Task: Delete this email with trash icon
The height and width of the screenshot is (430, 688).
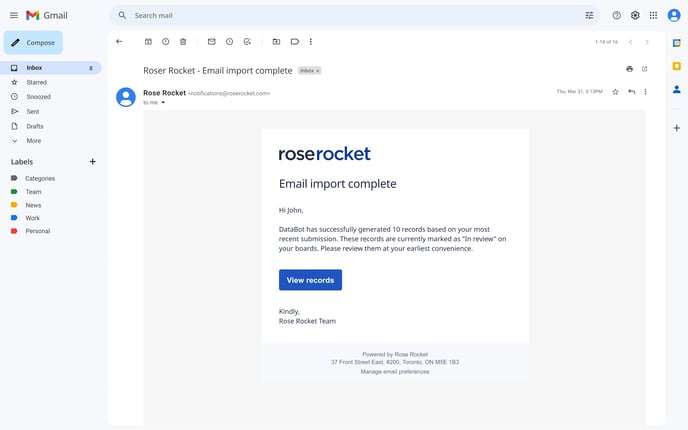Action: [x=183, y=42]
